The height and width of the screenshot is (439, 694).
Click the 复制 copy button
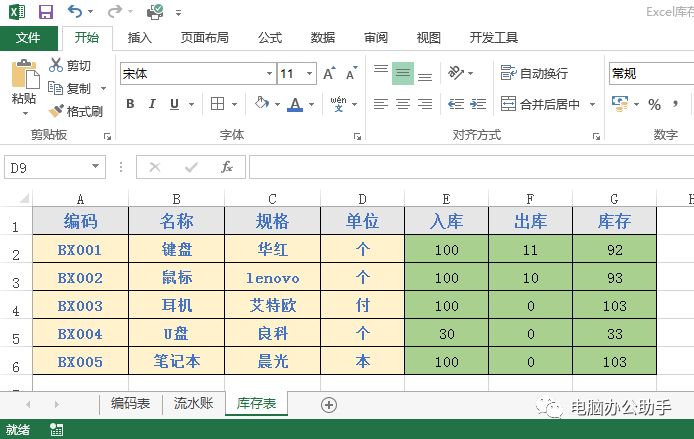pos(69,89)
